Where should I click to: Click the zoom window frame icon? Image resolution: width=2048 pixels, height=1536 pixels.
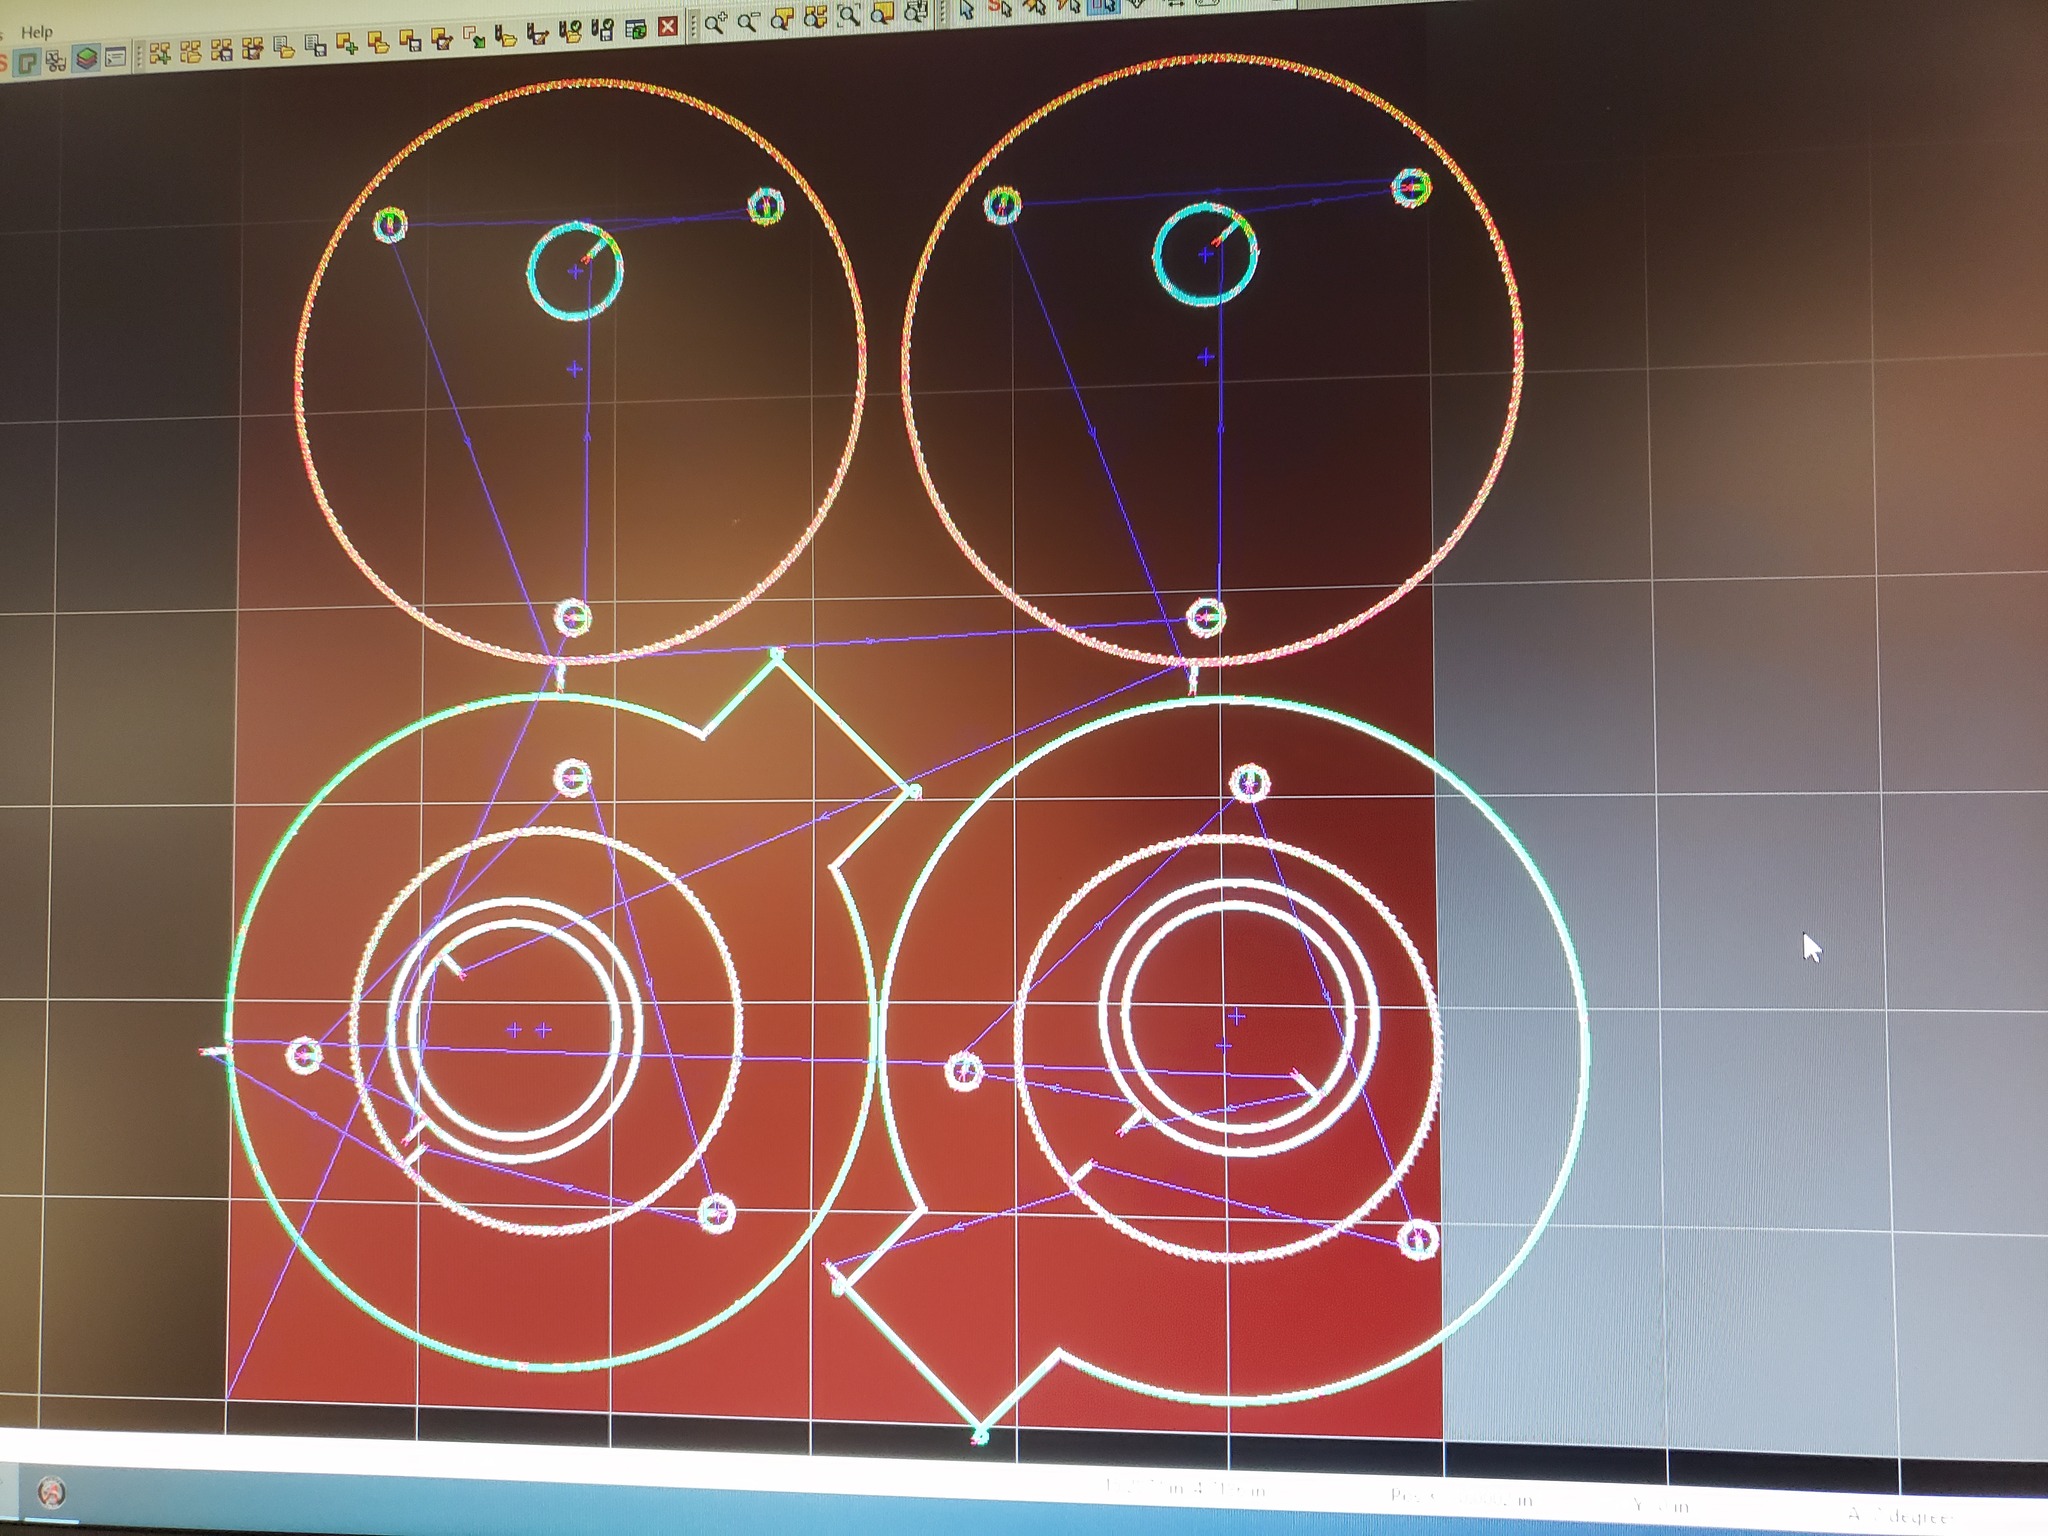coord(849,15)
